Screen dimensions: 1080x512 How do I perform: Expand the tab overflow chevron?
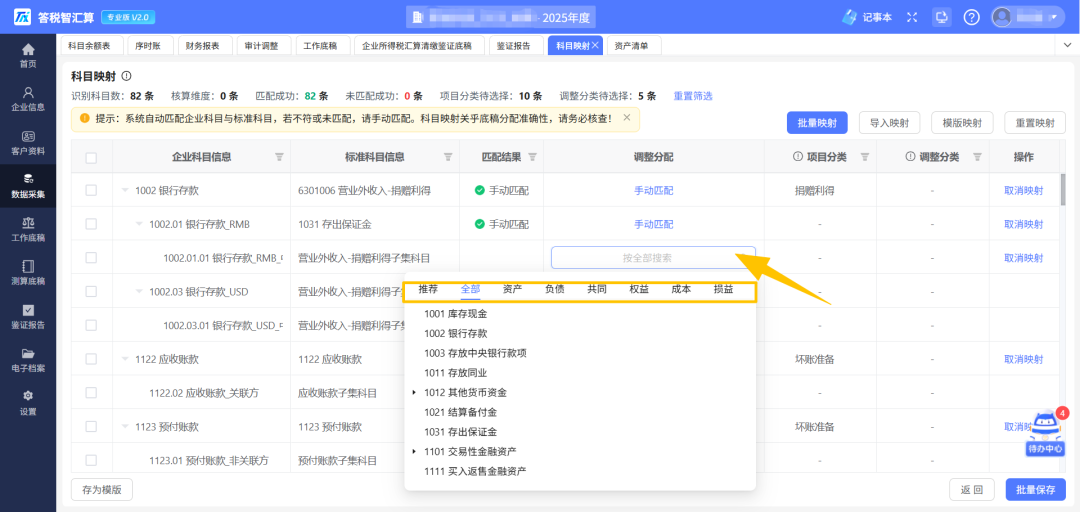pyautogui.click(x=1068, y=45)
